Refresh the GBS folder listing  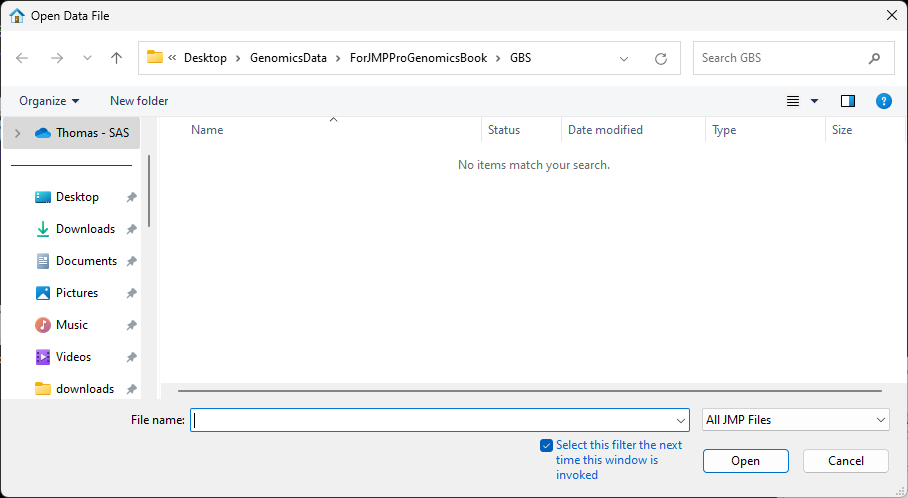pyautogui.click(x=660, y=58)
